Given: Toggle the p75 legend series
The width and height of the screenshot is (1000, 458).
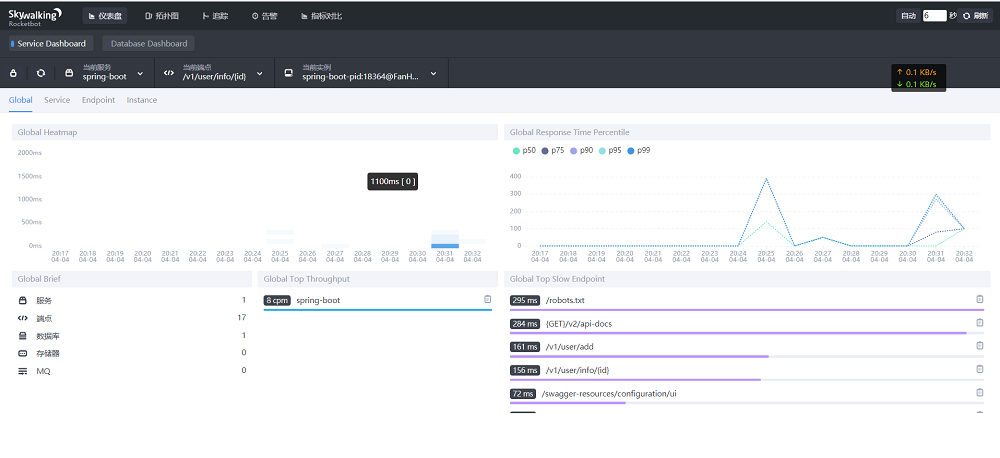Looking at the screenshot, I should tap(552, 151).
